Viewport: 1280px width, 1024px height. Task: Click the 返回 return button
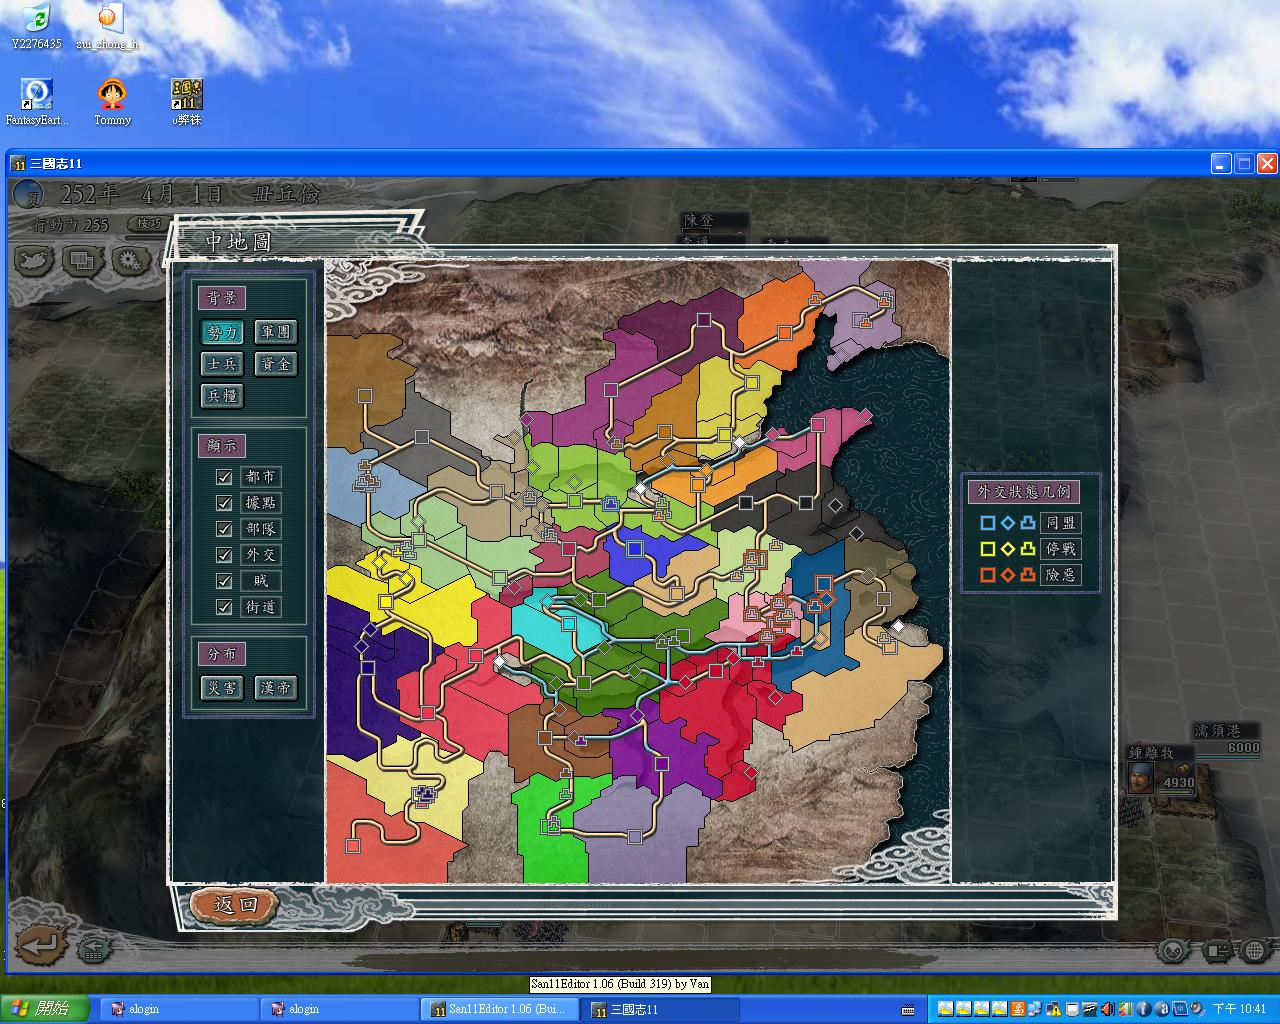click(236, 905)
